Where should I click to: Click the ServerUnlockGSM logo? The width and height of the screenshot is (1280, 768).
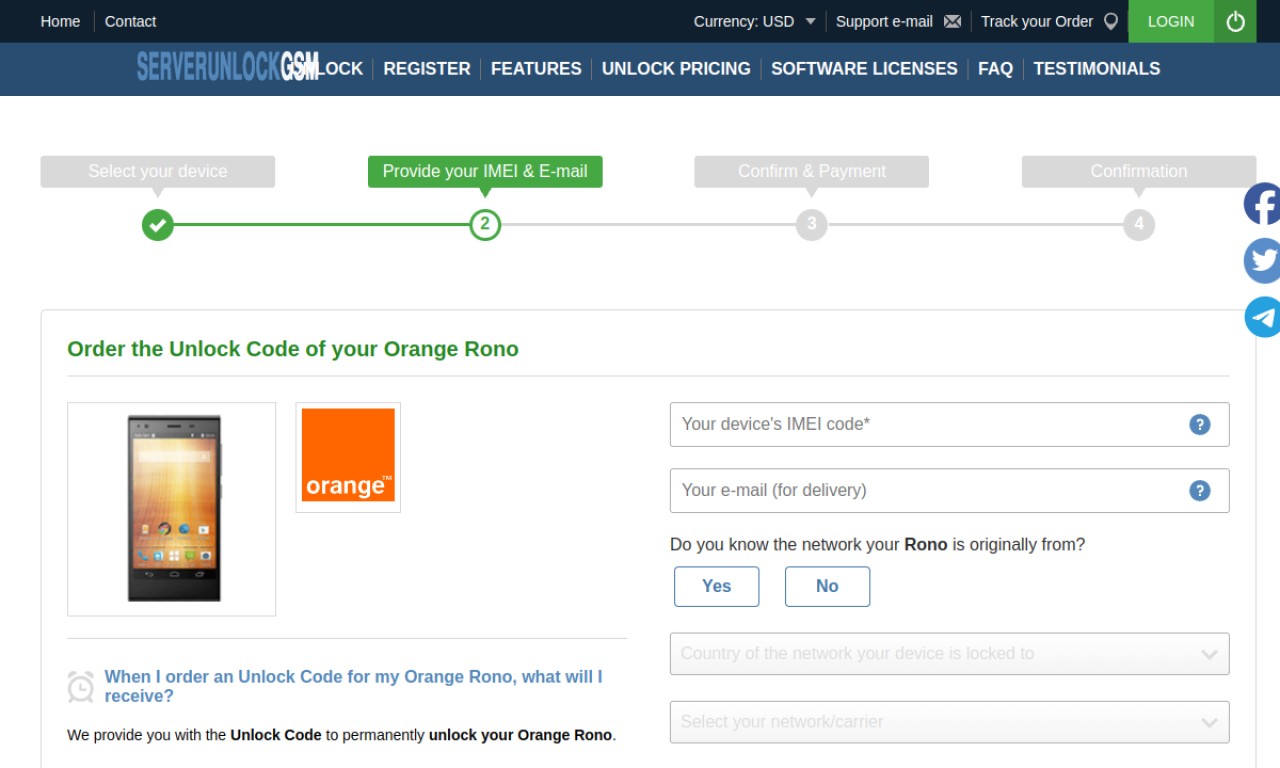coord(228,67)
